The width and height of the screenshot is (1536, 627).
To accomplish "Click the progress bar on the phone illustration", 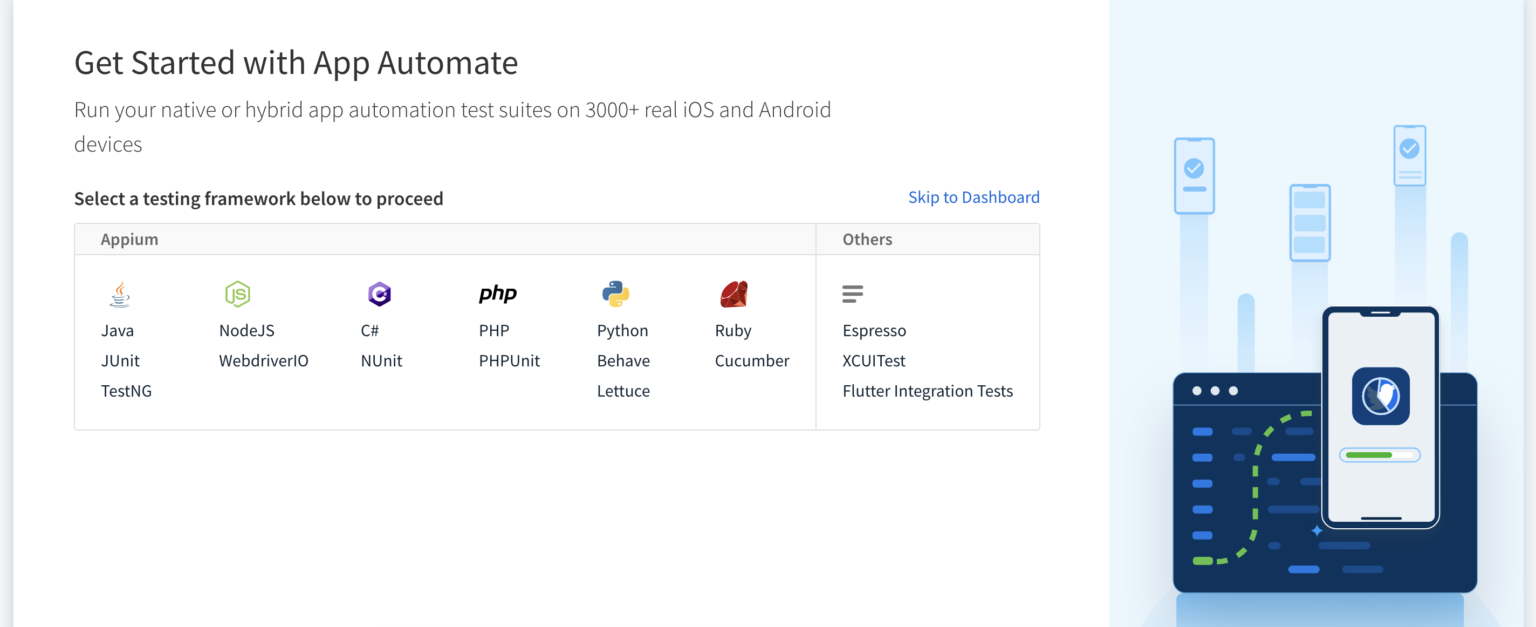I will click(1380, 454).
